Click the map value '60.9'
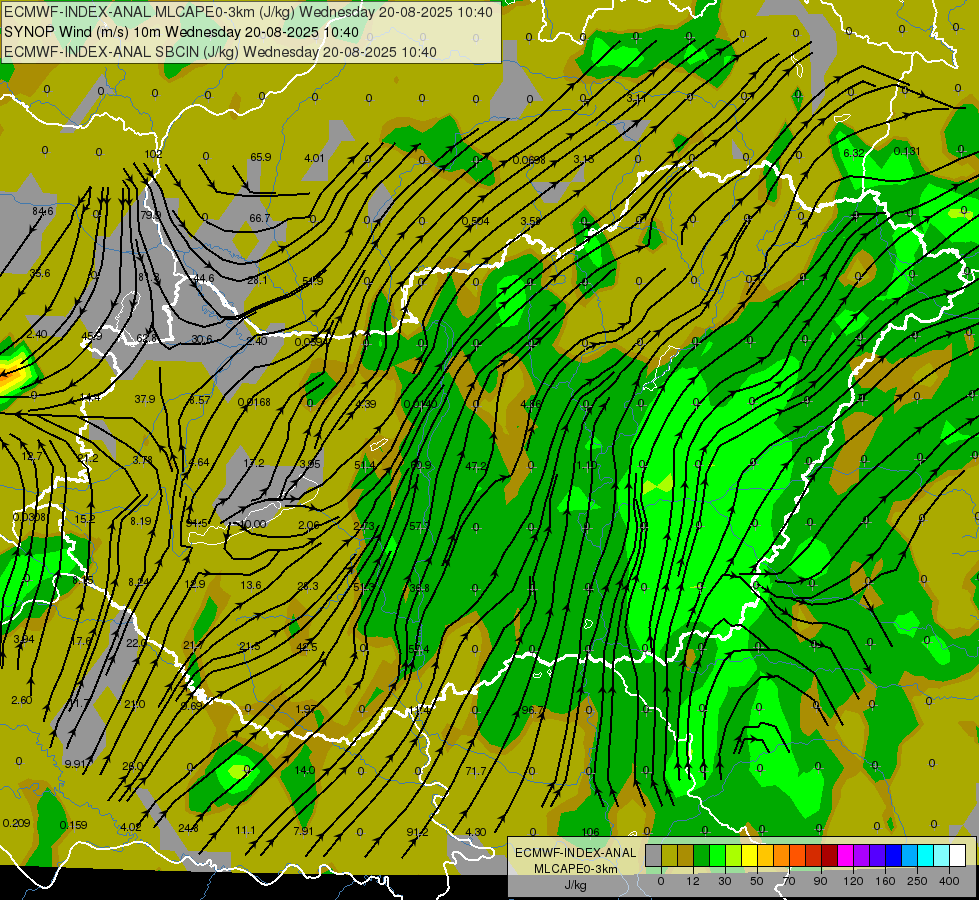Viewport: 979px width, 900px height. point(421,465)
